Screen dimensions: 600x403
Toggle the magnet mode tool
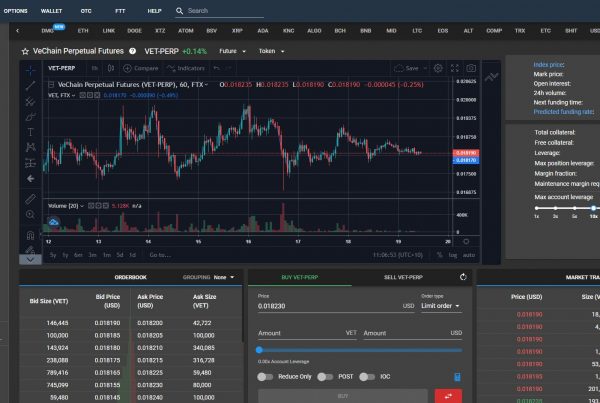point(30,235)
